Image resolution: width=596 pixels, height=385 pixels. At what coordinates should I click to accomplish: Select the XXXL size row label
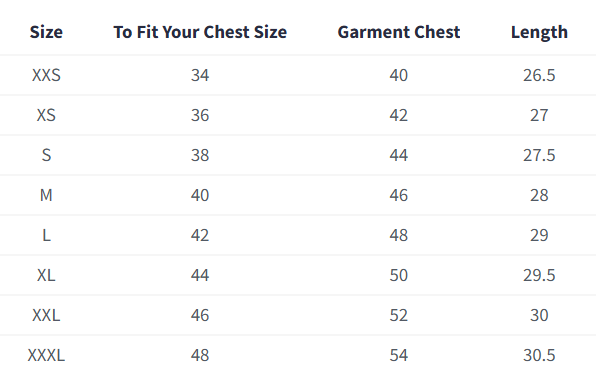[x=46, y=355]
